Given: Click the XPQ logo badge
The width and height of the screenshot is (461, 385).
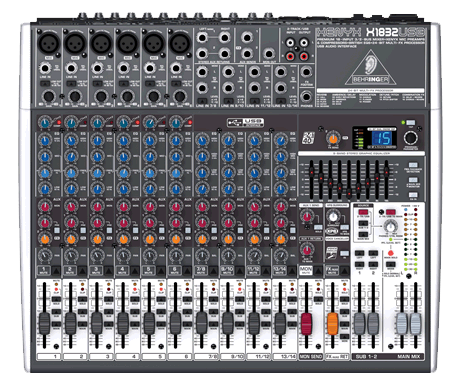Looking at the screenshot, I should [331, 231].
